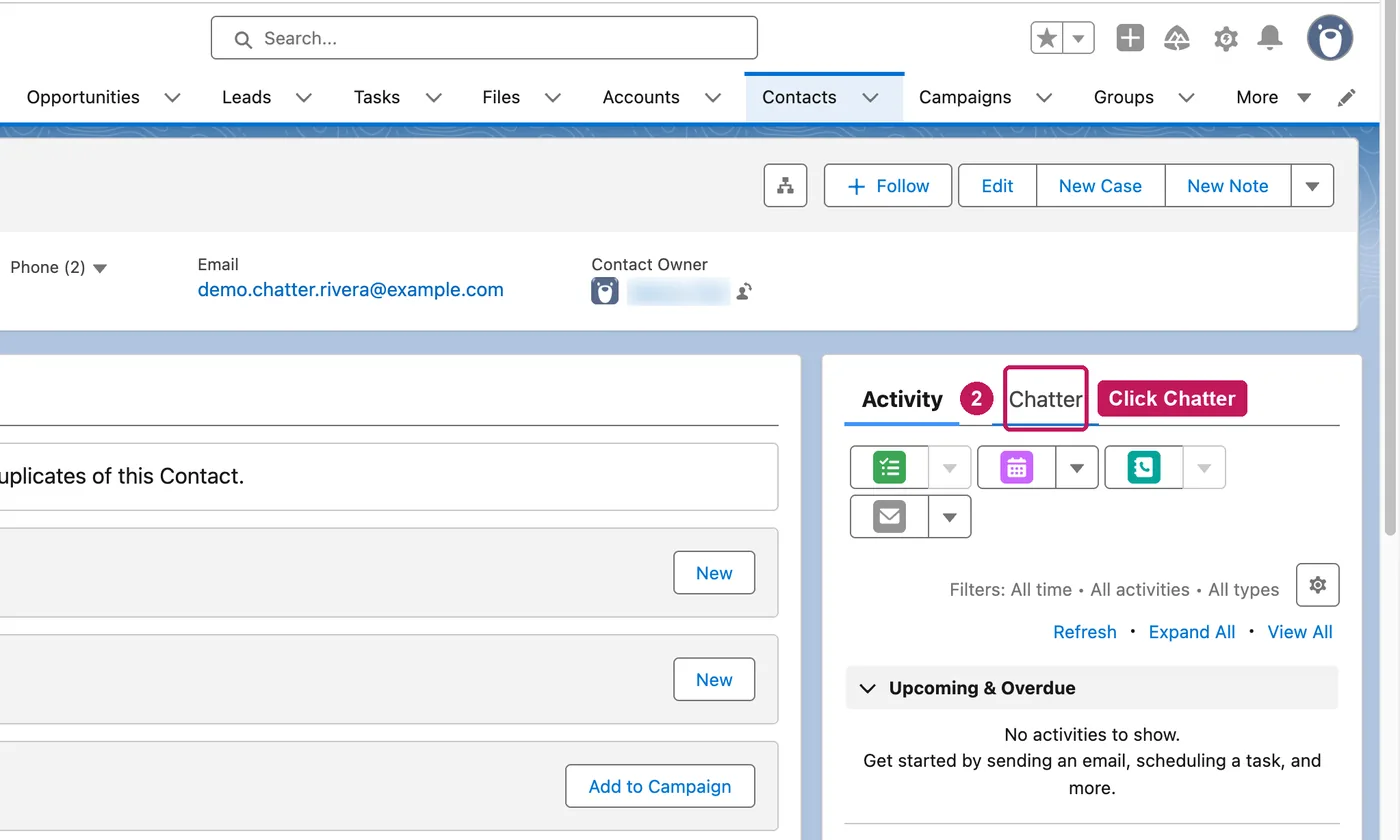This screenshot has height=840, width=1400.
Task: Click the magnifier icon in search box
Action: [x=243, y=39]
